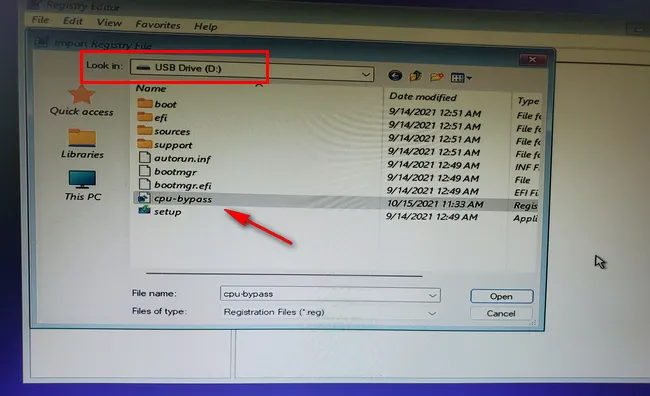The height and width of the screenshot is (396, 650).
Task: Sort by the Name column header
Action: pos(151,88)
